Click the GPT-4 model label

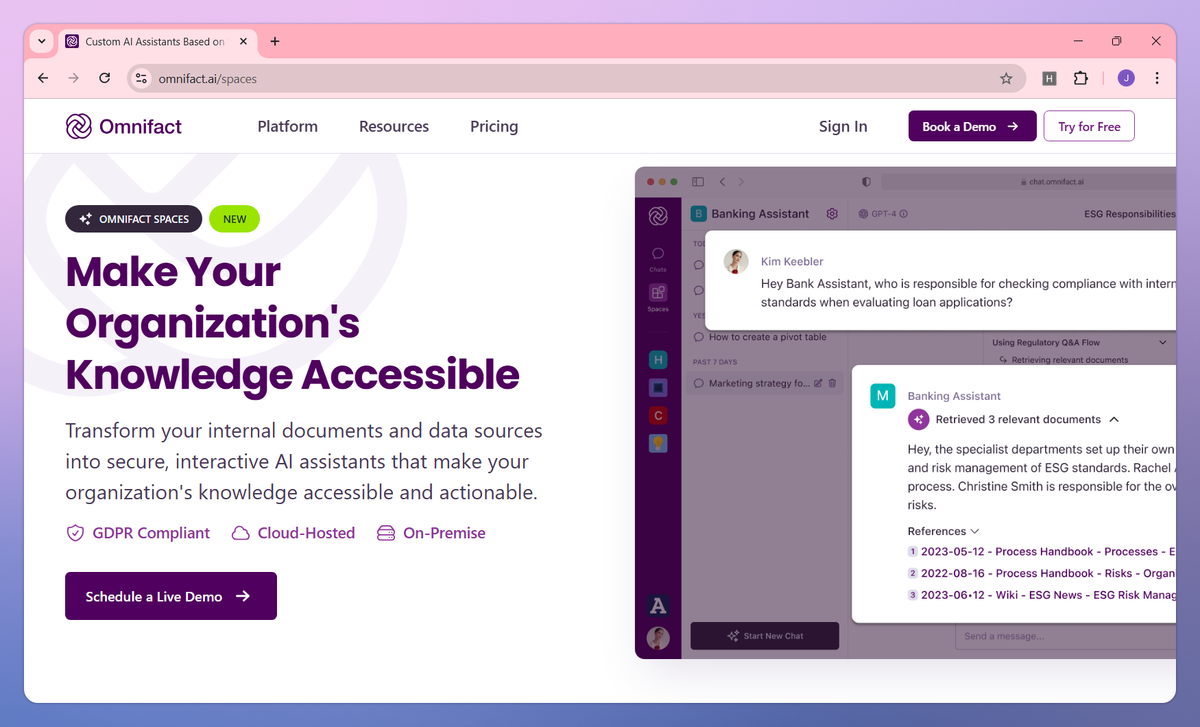click(x=883, y=214)
